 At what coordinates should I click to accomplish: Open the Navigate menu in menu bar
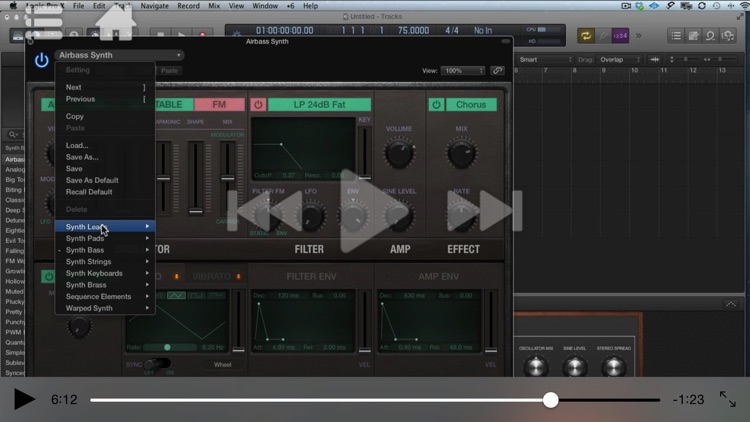point(154,6)
